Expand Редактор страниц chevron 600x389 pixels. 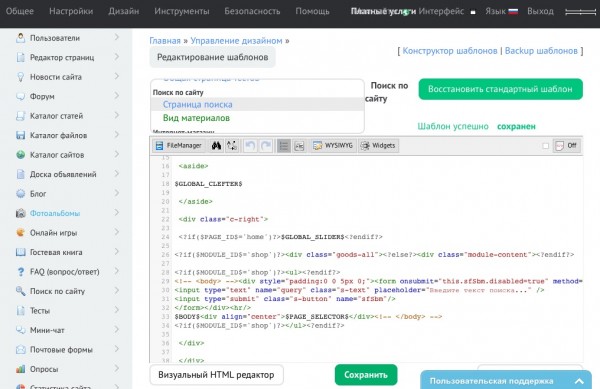117,57
